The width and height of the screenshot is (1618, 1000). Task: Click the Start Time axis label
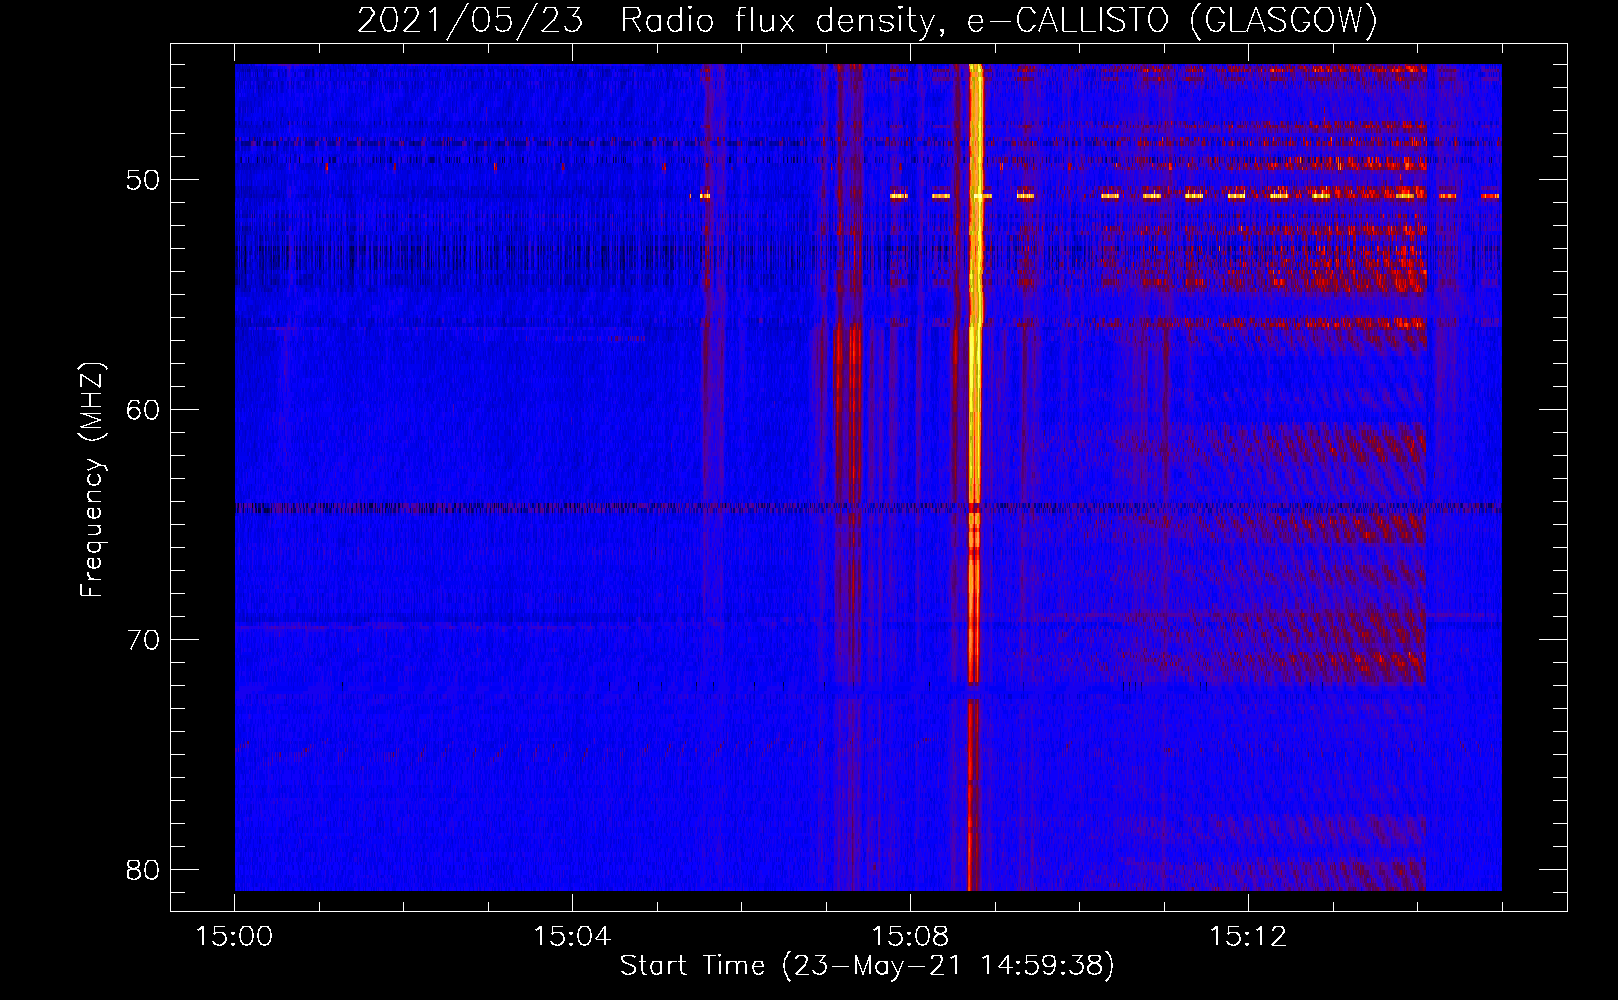(867, 966)
